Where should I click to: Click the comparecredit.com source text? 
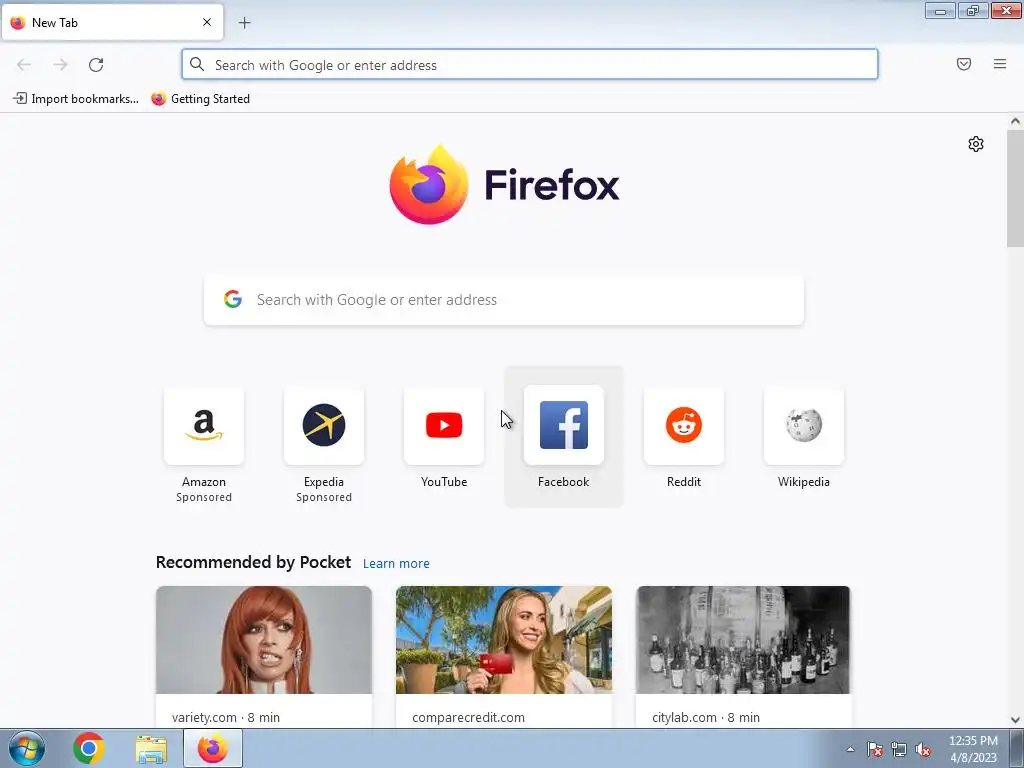468,717
